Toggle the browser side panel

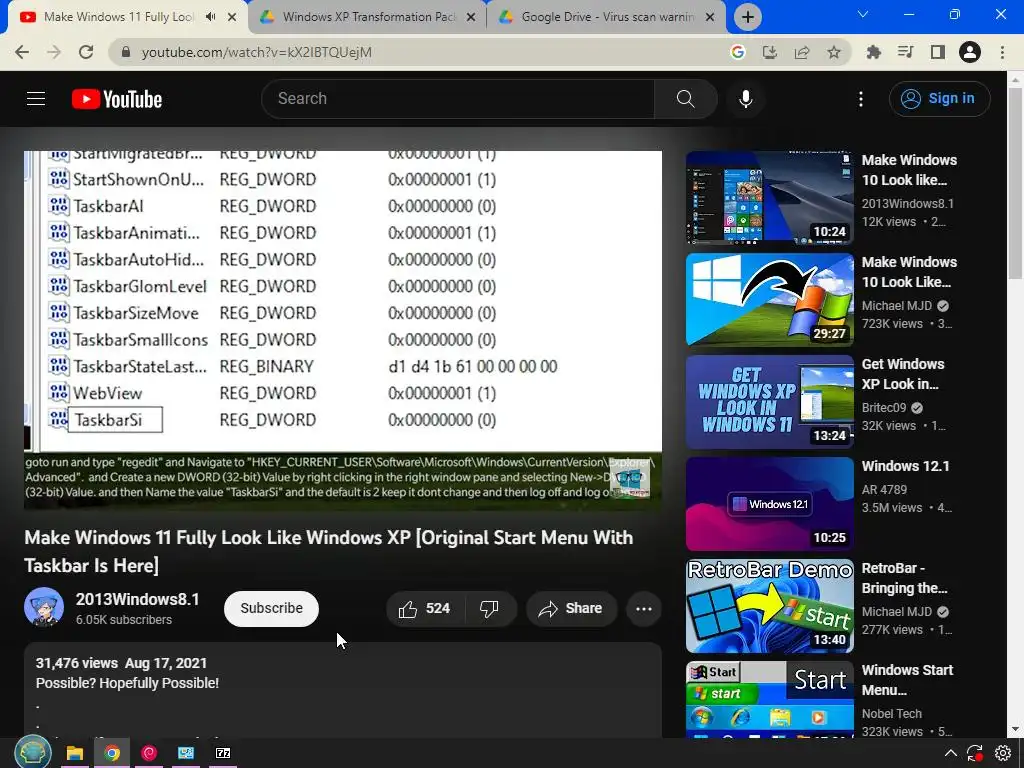938,52
